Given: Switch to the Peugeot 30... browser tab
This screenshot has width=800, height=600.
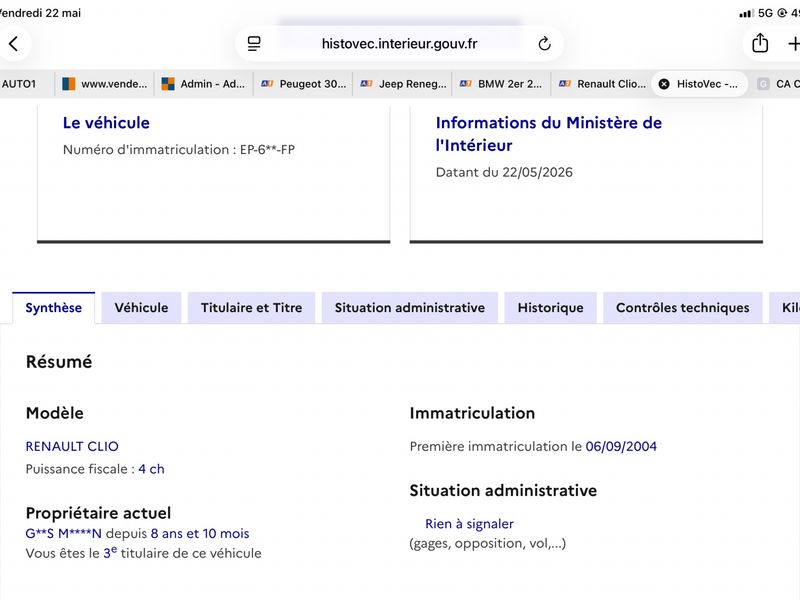Looking at the screenshot, I should pyautogui.click(x=304, y=84).
